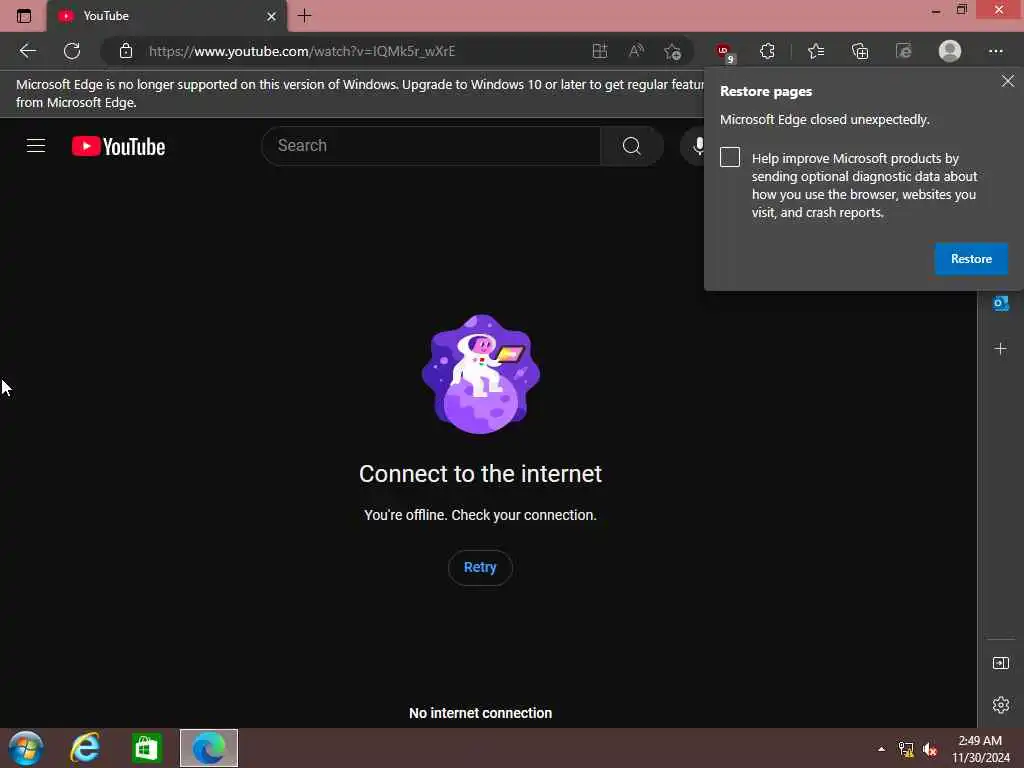Select Microsoft Edge in the taskbar
The width and height of the screenshot is (1024, 768).
(209, 748)
